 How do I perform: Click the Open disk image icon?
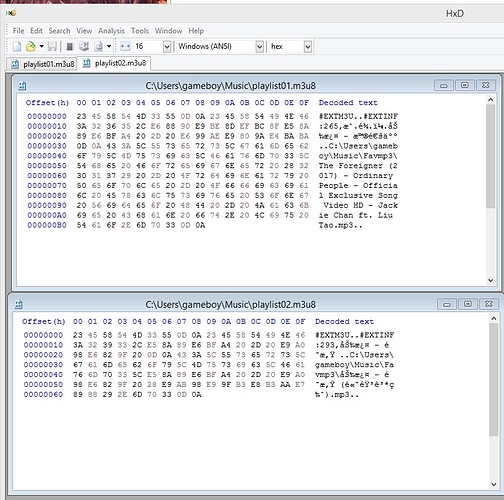click(99, 46)
